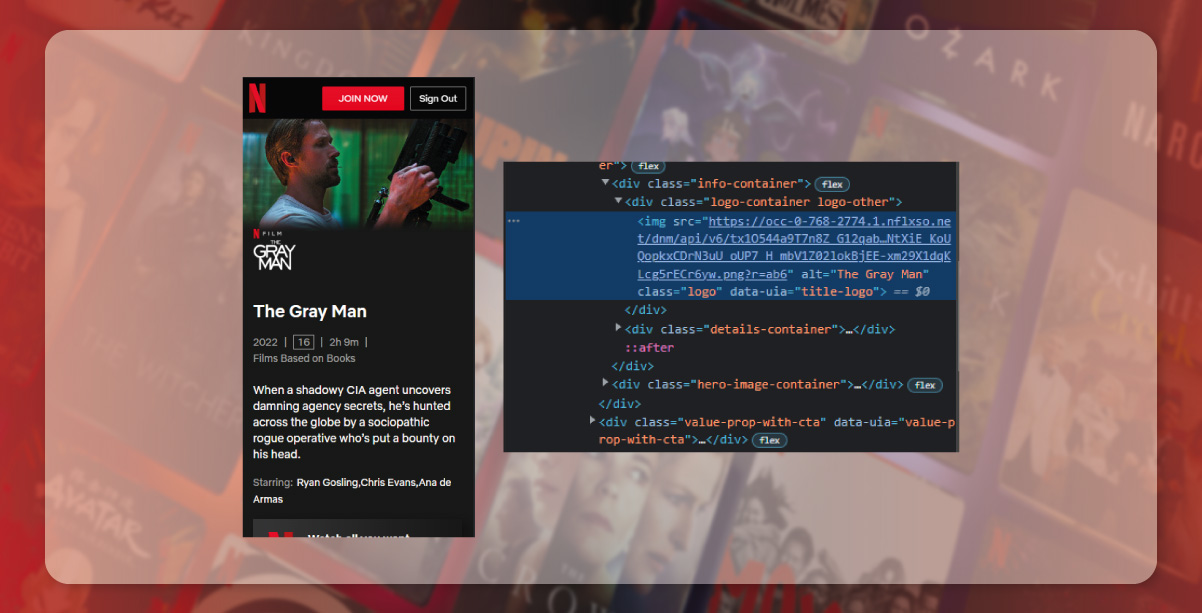Open the hero image of the man with binoculars

pos(358,173)
